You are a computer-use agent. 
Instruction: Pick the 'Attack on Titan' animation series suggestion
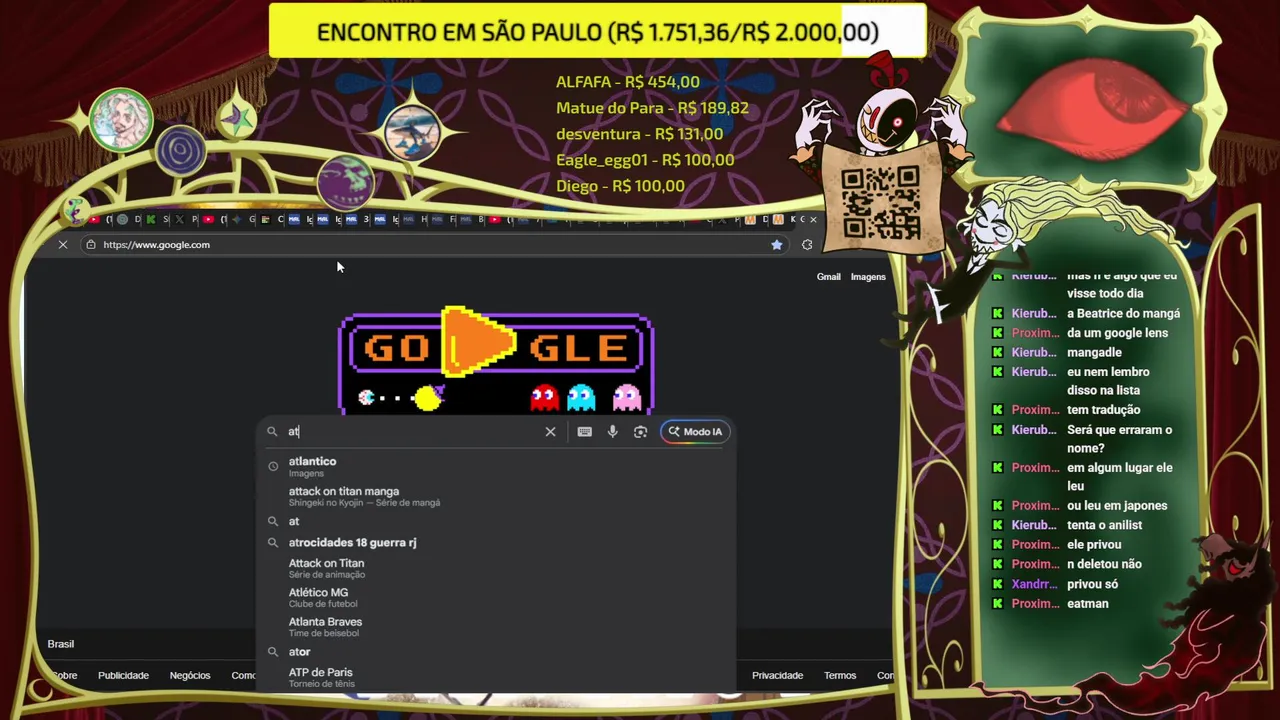coord(495,568)
